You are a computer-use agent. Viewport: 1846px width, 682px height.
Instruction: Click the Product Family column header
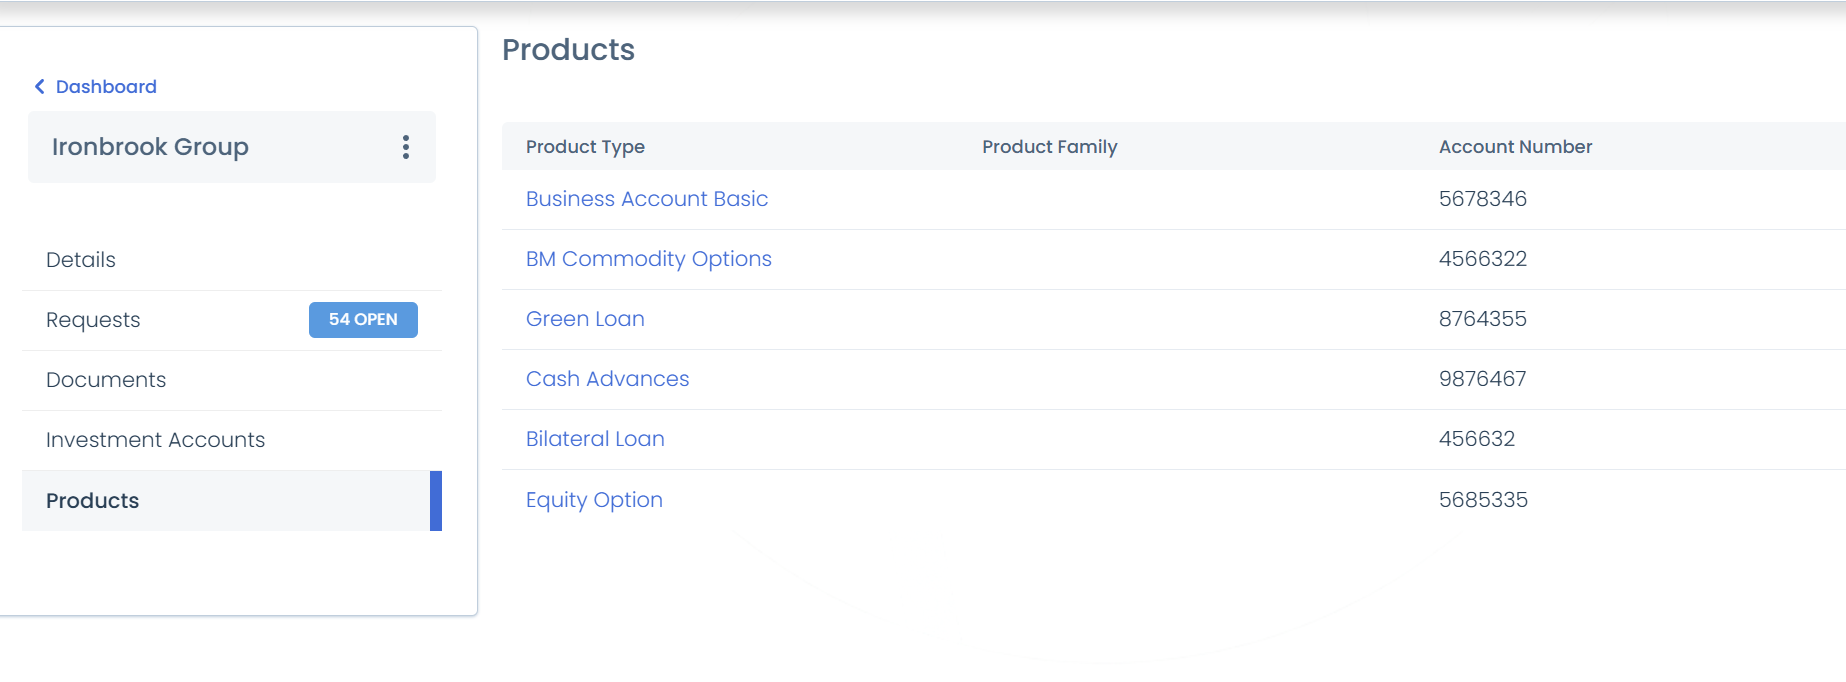point(1050,146)
